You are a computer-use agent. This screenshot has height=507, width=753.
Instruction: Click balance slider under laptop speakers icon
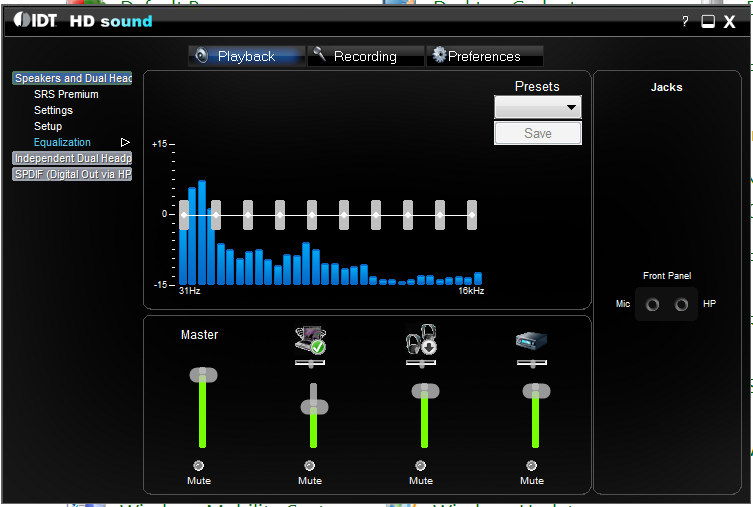pyautogui.click(x=310, y=363)
